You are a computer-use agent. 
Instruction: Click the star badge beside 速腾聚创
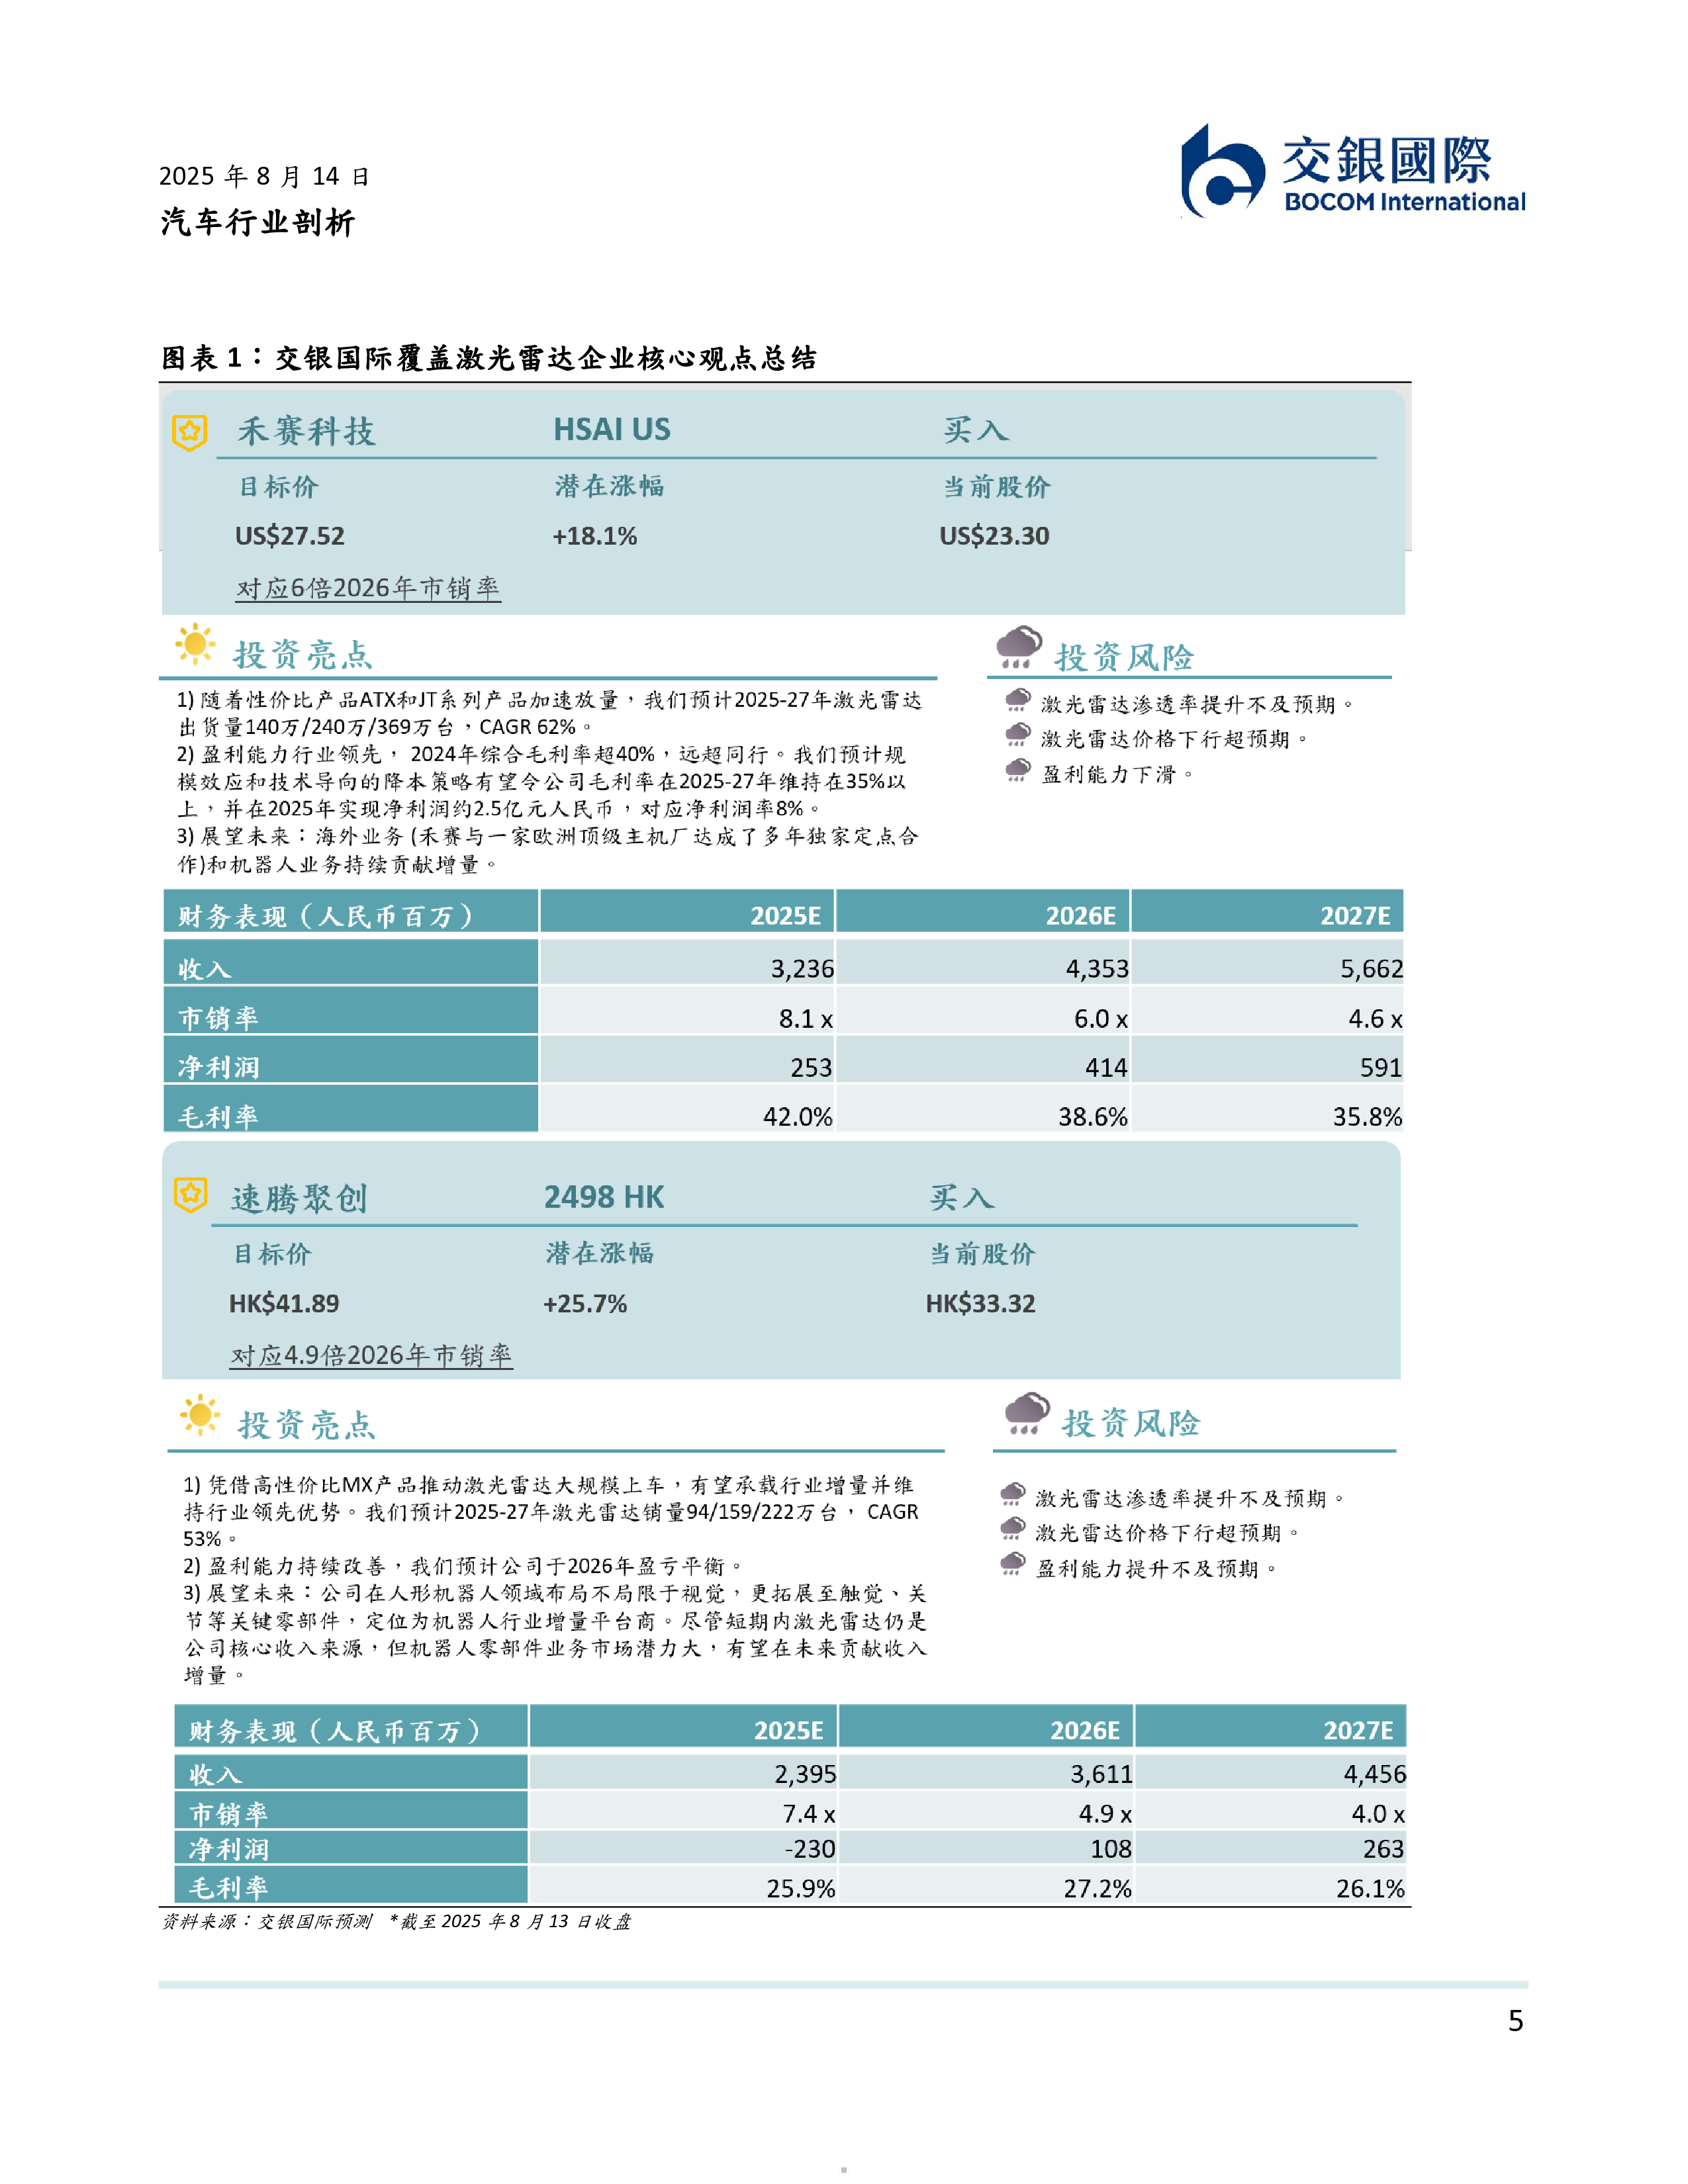[190, 1194]
